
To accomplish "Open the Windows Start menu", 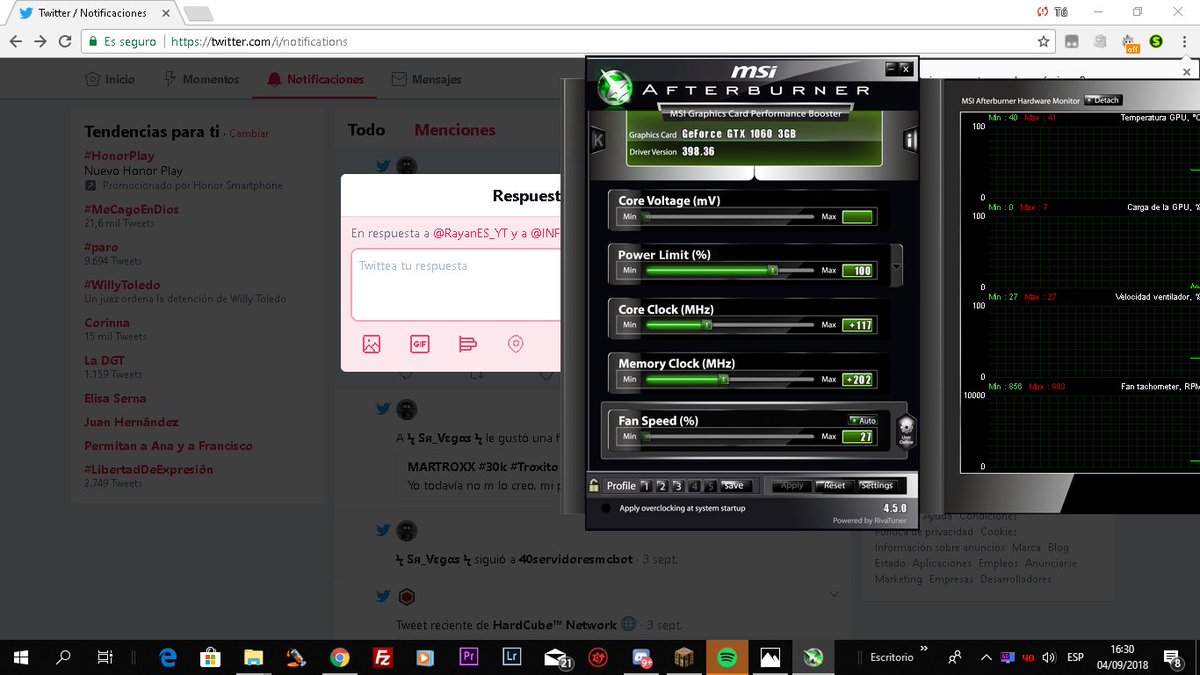I will [x=21, y=657].
